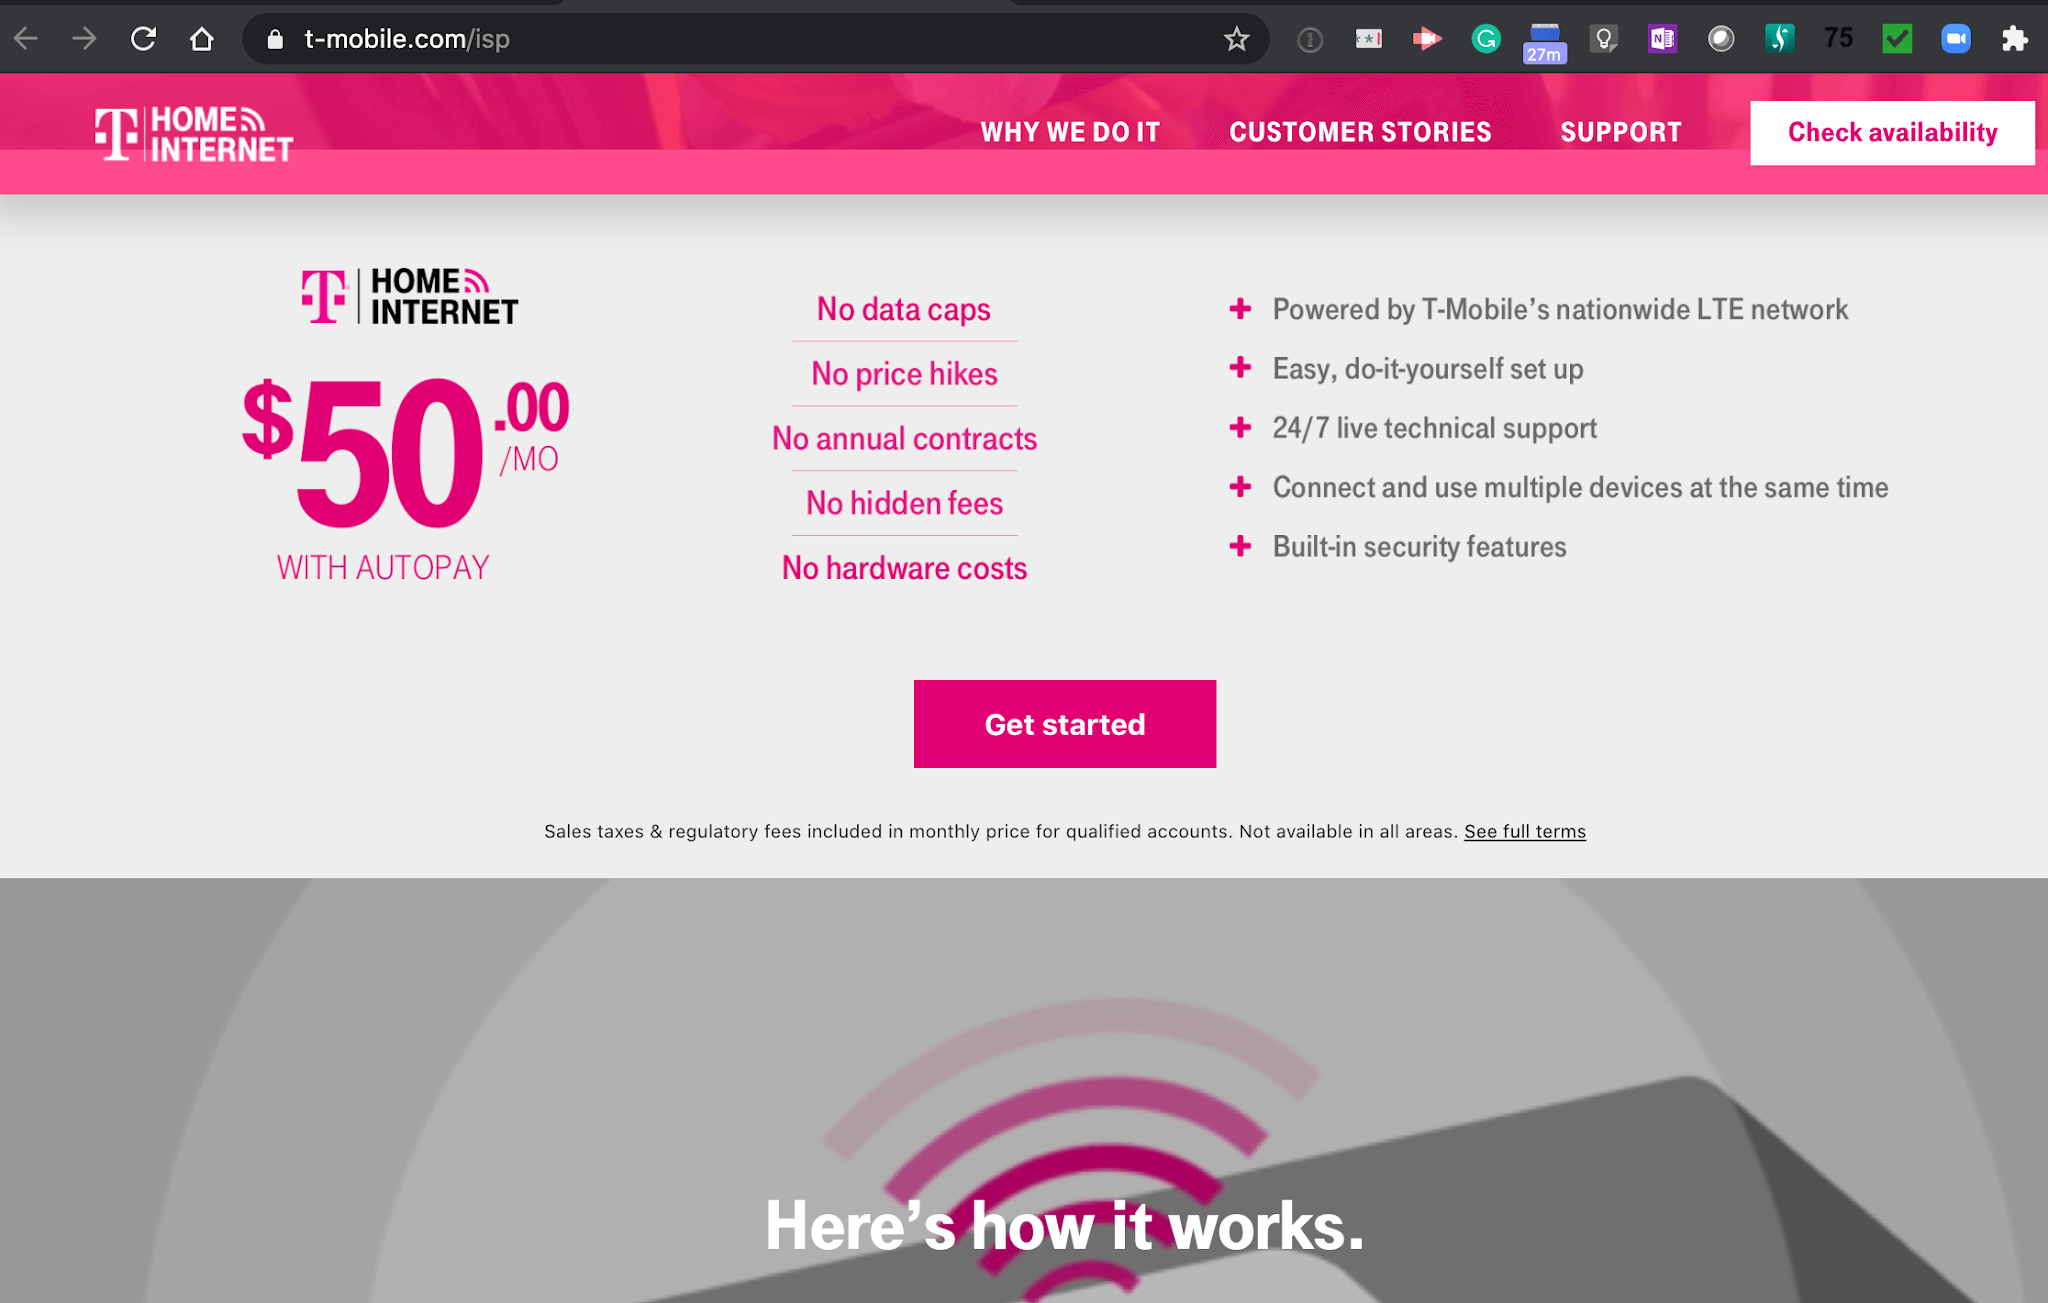Open the OneNote clipper extension
2048x1303 pixels.
point(1662,39)
